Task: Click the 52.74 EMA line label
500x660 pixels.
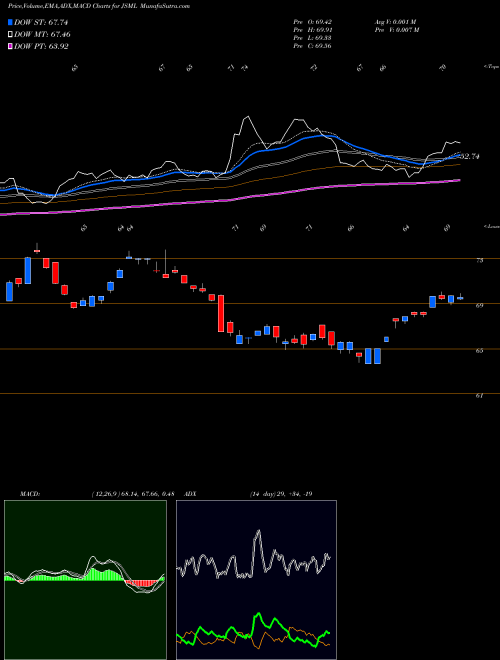Action: pyautogui.click(x=470, y=157)
